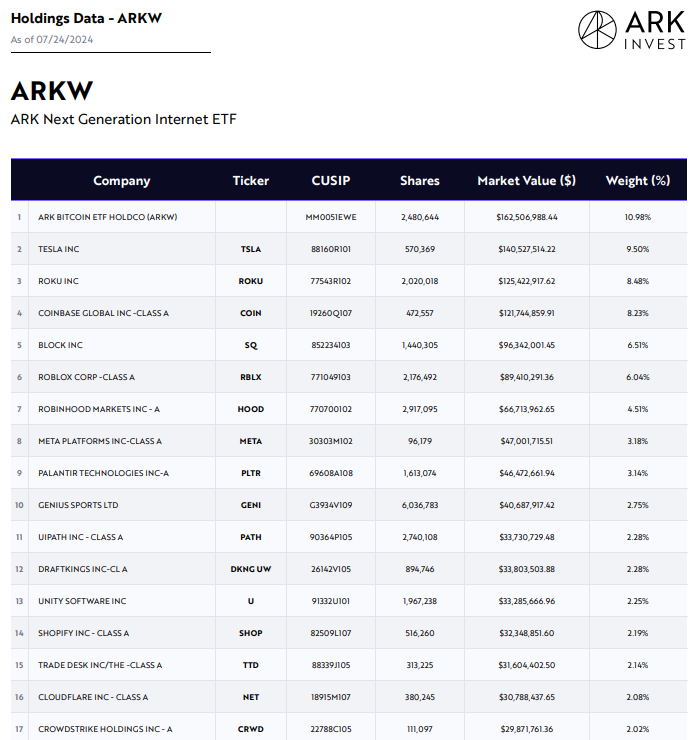The width and height of the screenshot is (692, 740).
Task: Click the ARK Invest logo icon
Action: [597, 30]
